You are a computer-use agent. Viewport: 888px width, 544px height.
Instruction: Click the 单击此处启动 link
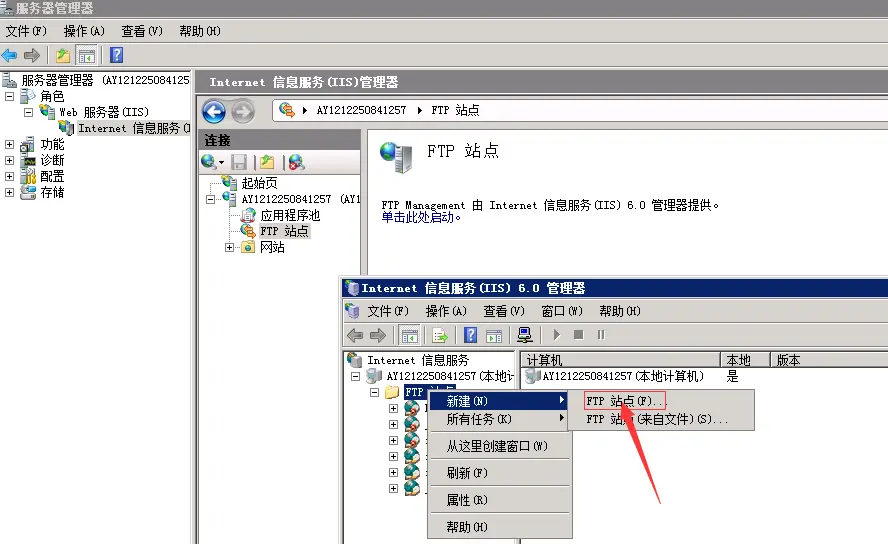tap(421, 217)
